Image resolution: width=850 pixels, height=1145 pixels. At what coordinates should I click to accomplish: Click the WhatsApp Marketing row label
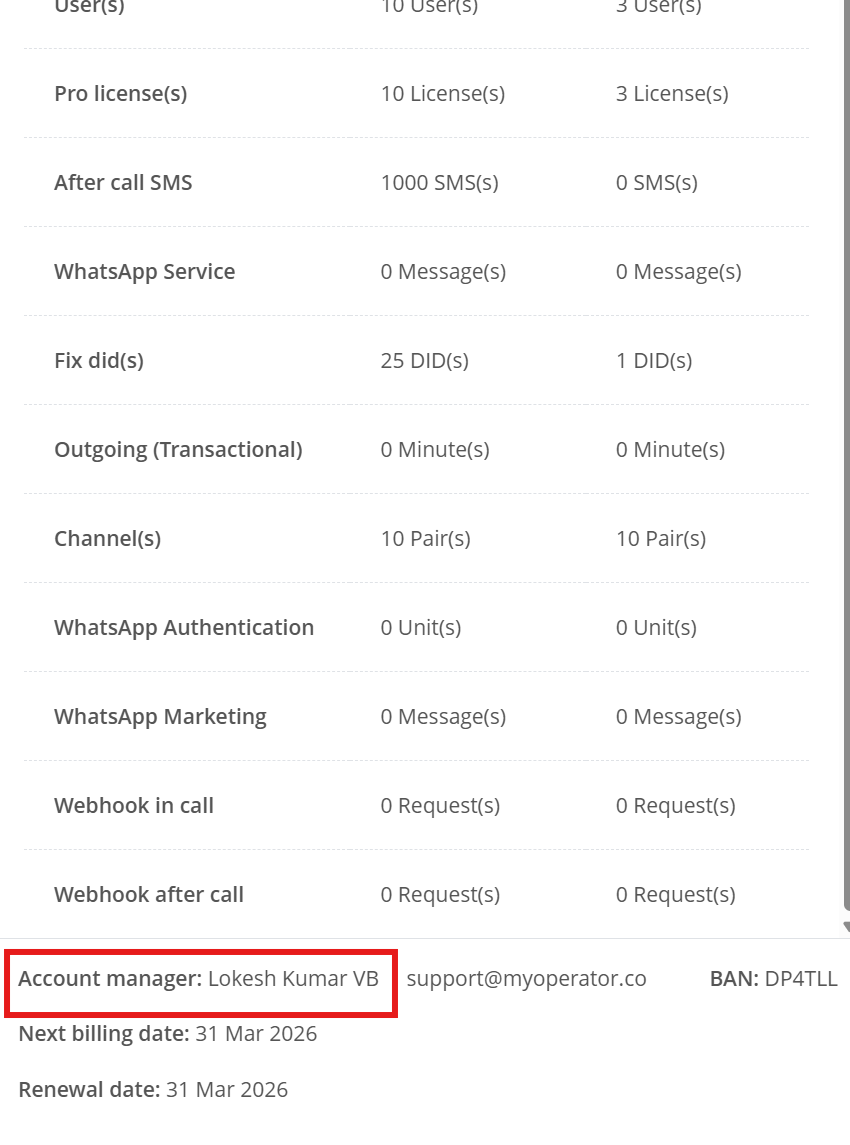coord(160,716)
